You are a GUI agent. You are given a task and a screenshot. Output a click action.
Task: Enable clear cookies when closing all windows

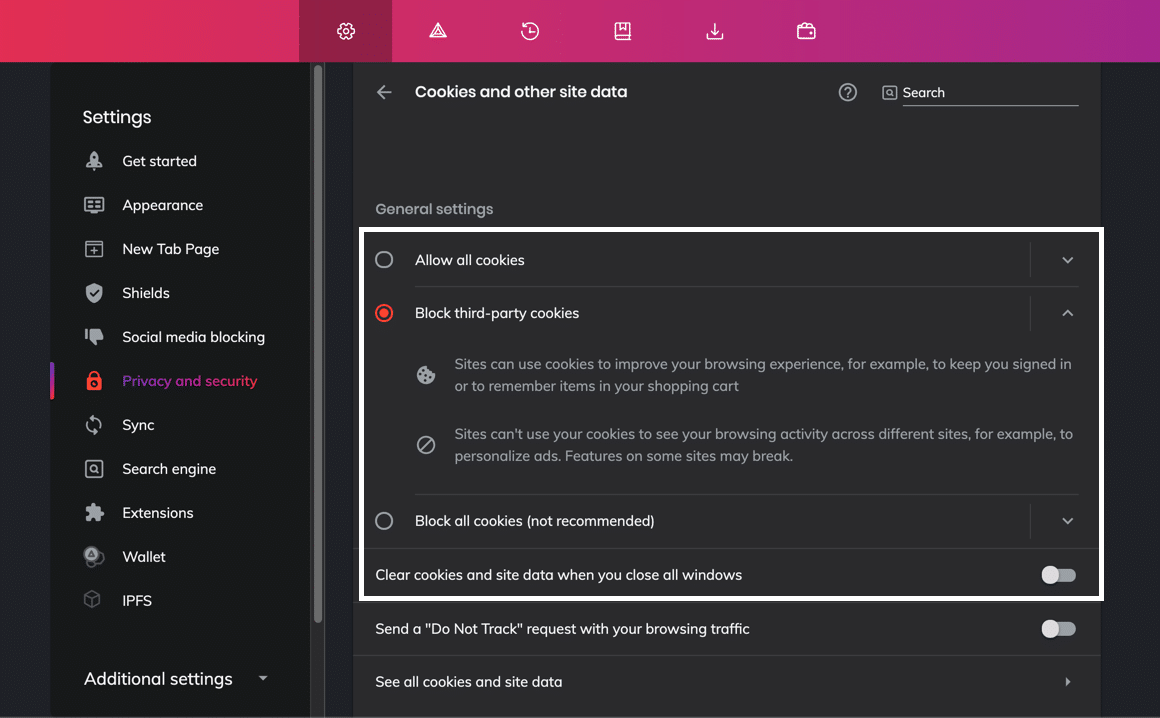[x=1058, y=575]
